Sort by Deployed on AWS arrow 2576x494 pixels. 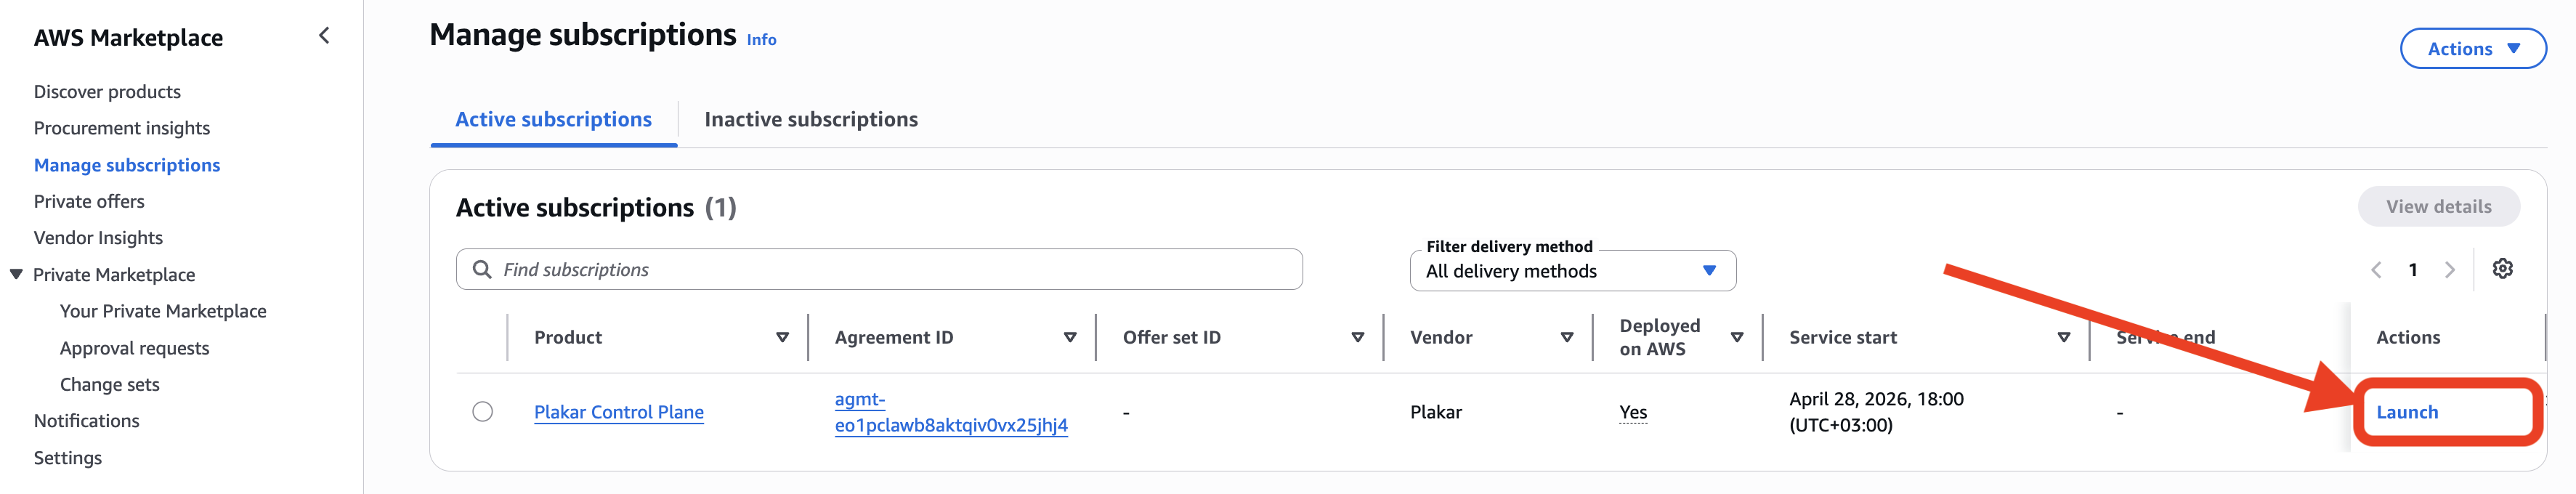[x=1736, y=338]
